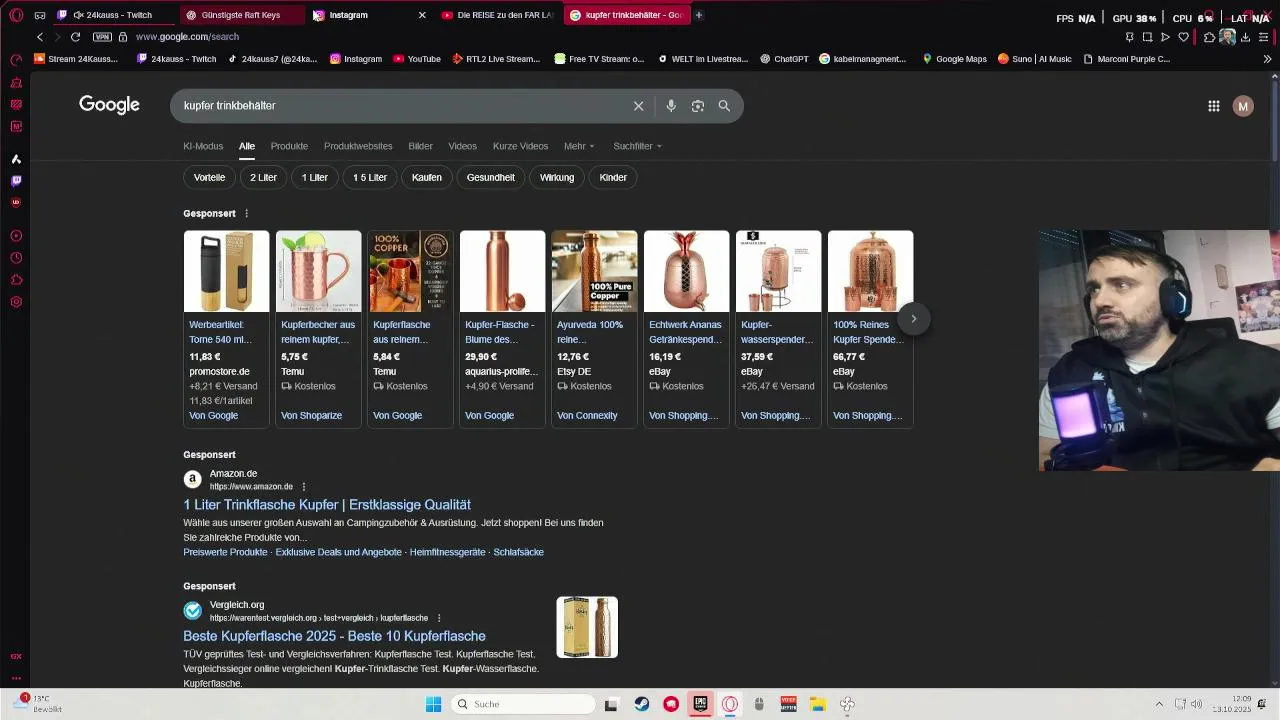Image resolution: width=1280 pixels, height=720 pixels.
Task: Open the pinboard pin icon in toolbar
Action: [1129, 37]
